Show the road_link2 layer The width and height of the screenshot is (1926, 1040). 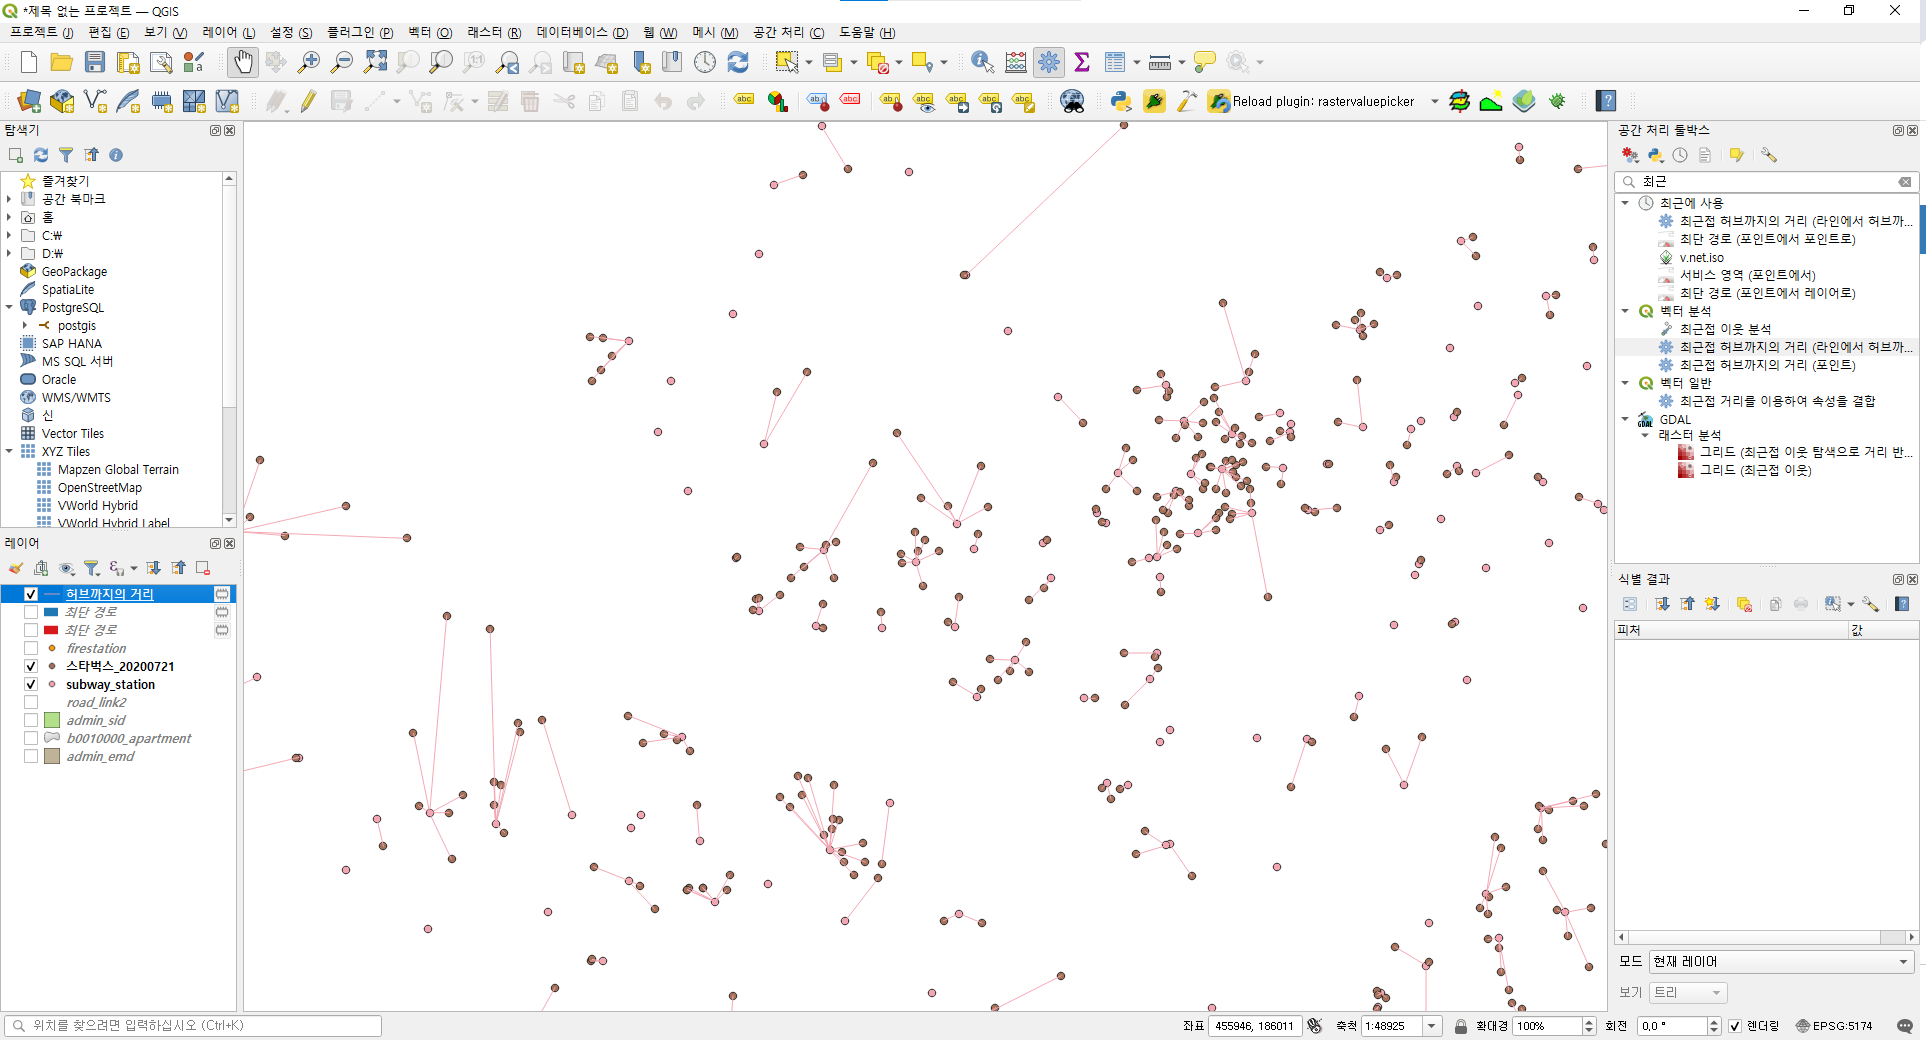click(x=30, y=702)
